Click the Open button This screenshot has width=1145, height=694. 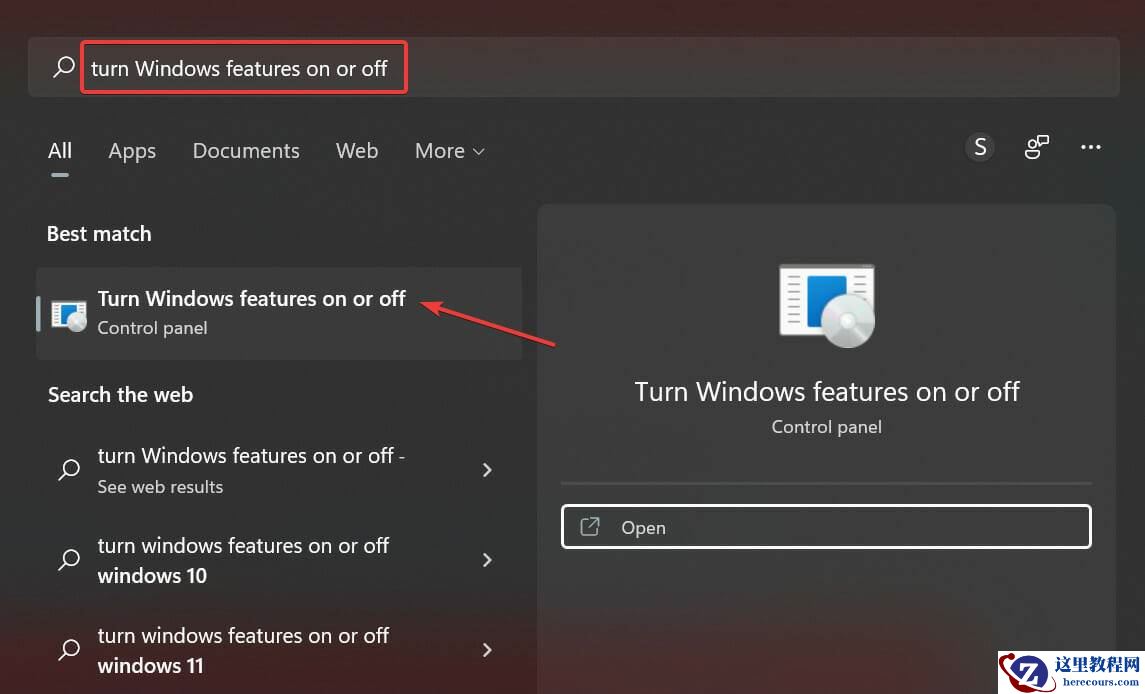826,527
